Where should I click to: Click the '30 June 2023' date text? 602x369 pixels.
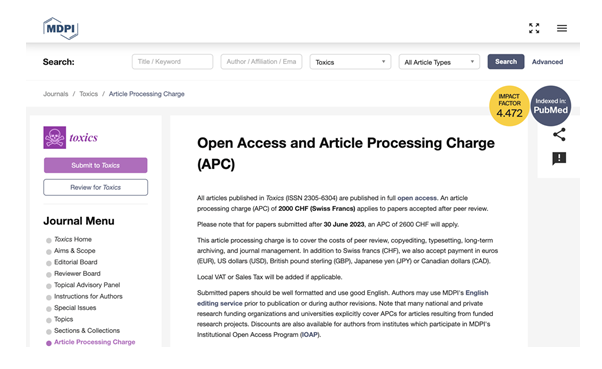click(x=344, y=224)
